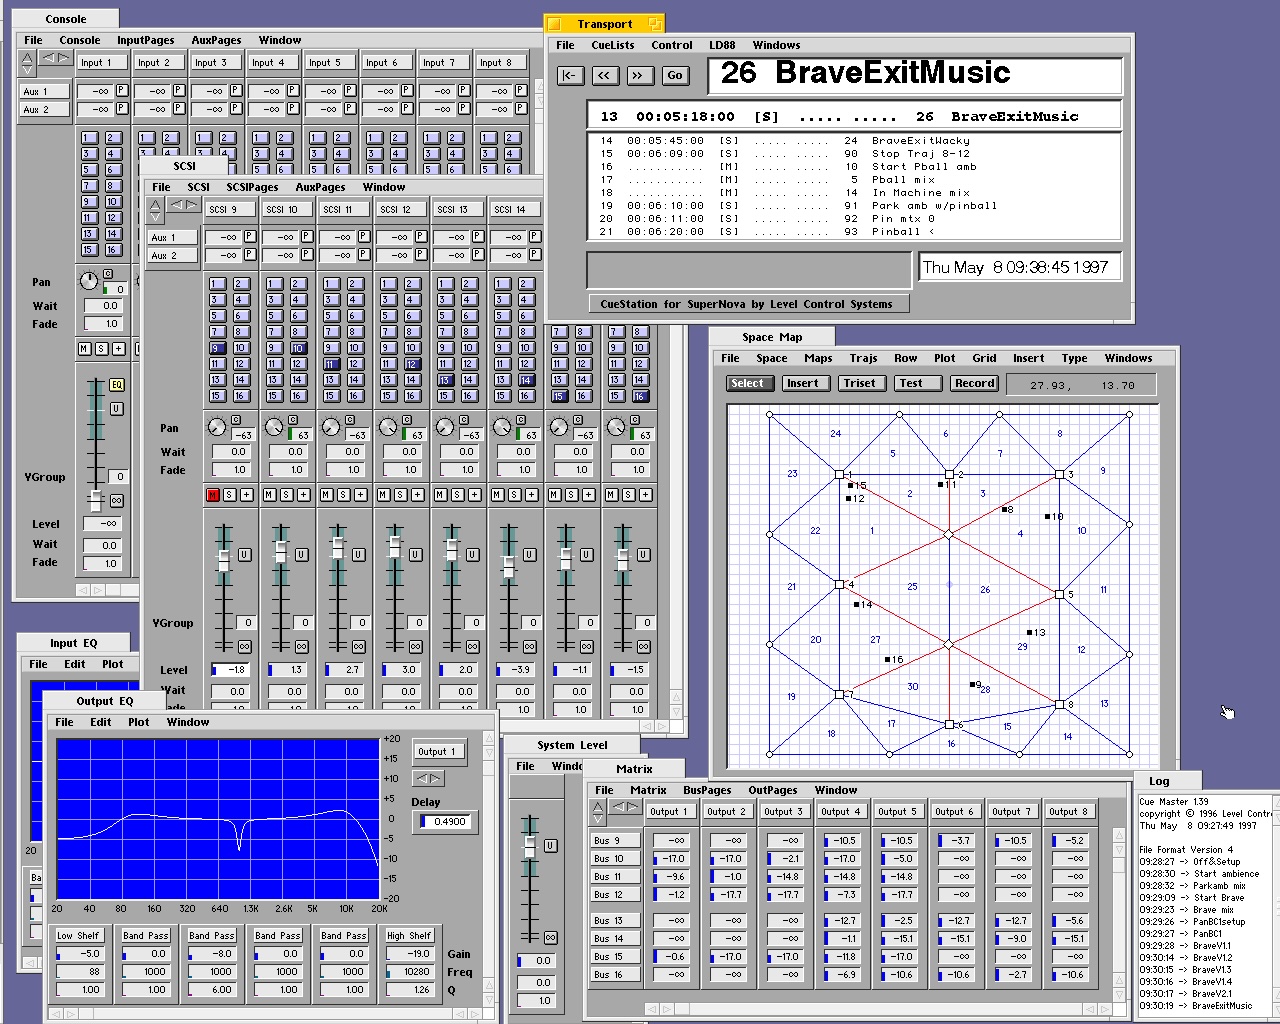Click the plus button on SCSI 10 strip
Image resolution: width=1280 pixels, height=1024 pixels.
point(303,495)
